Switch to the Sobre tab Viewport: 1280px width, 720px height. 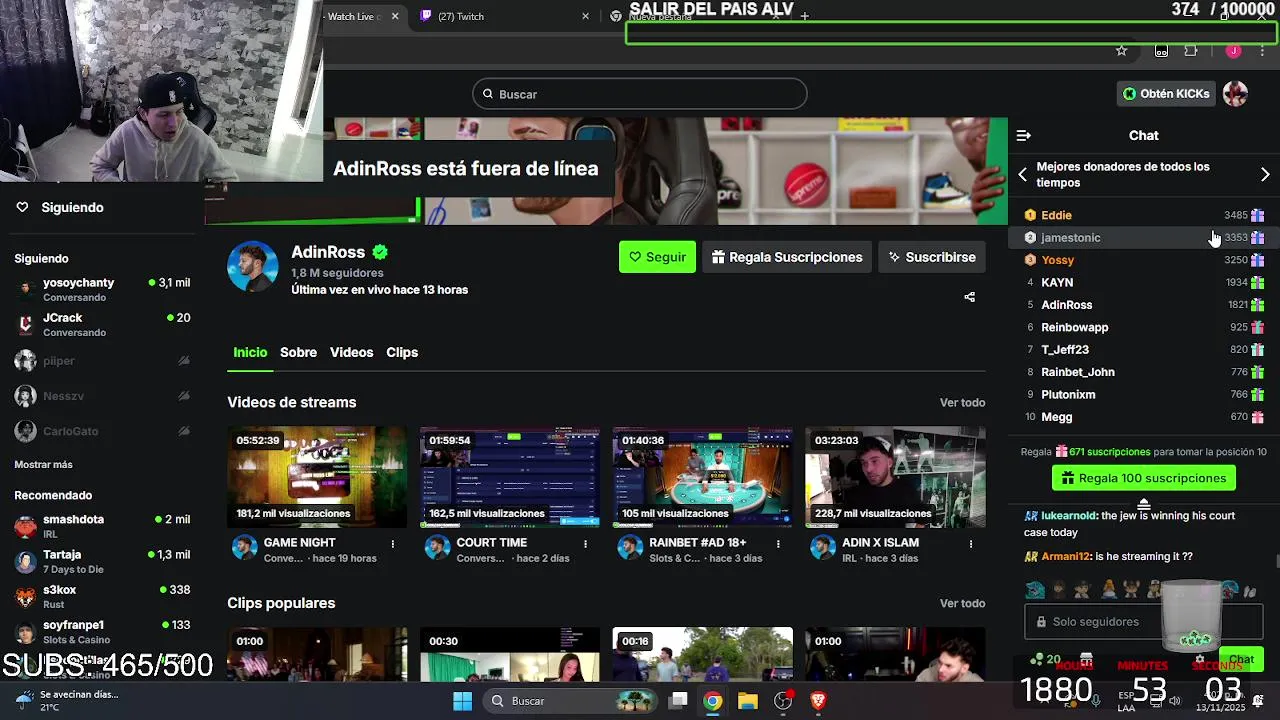coord(298,352)
